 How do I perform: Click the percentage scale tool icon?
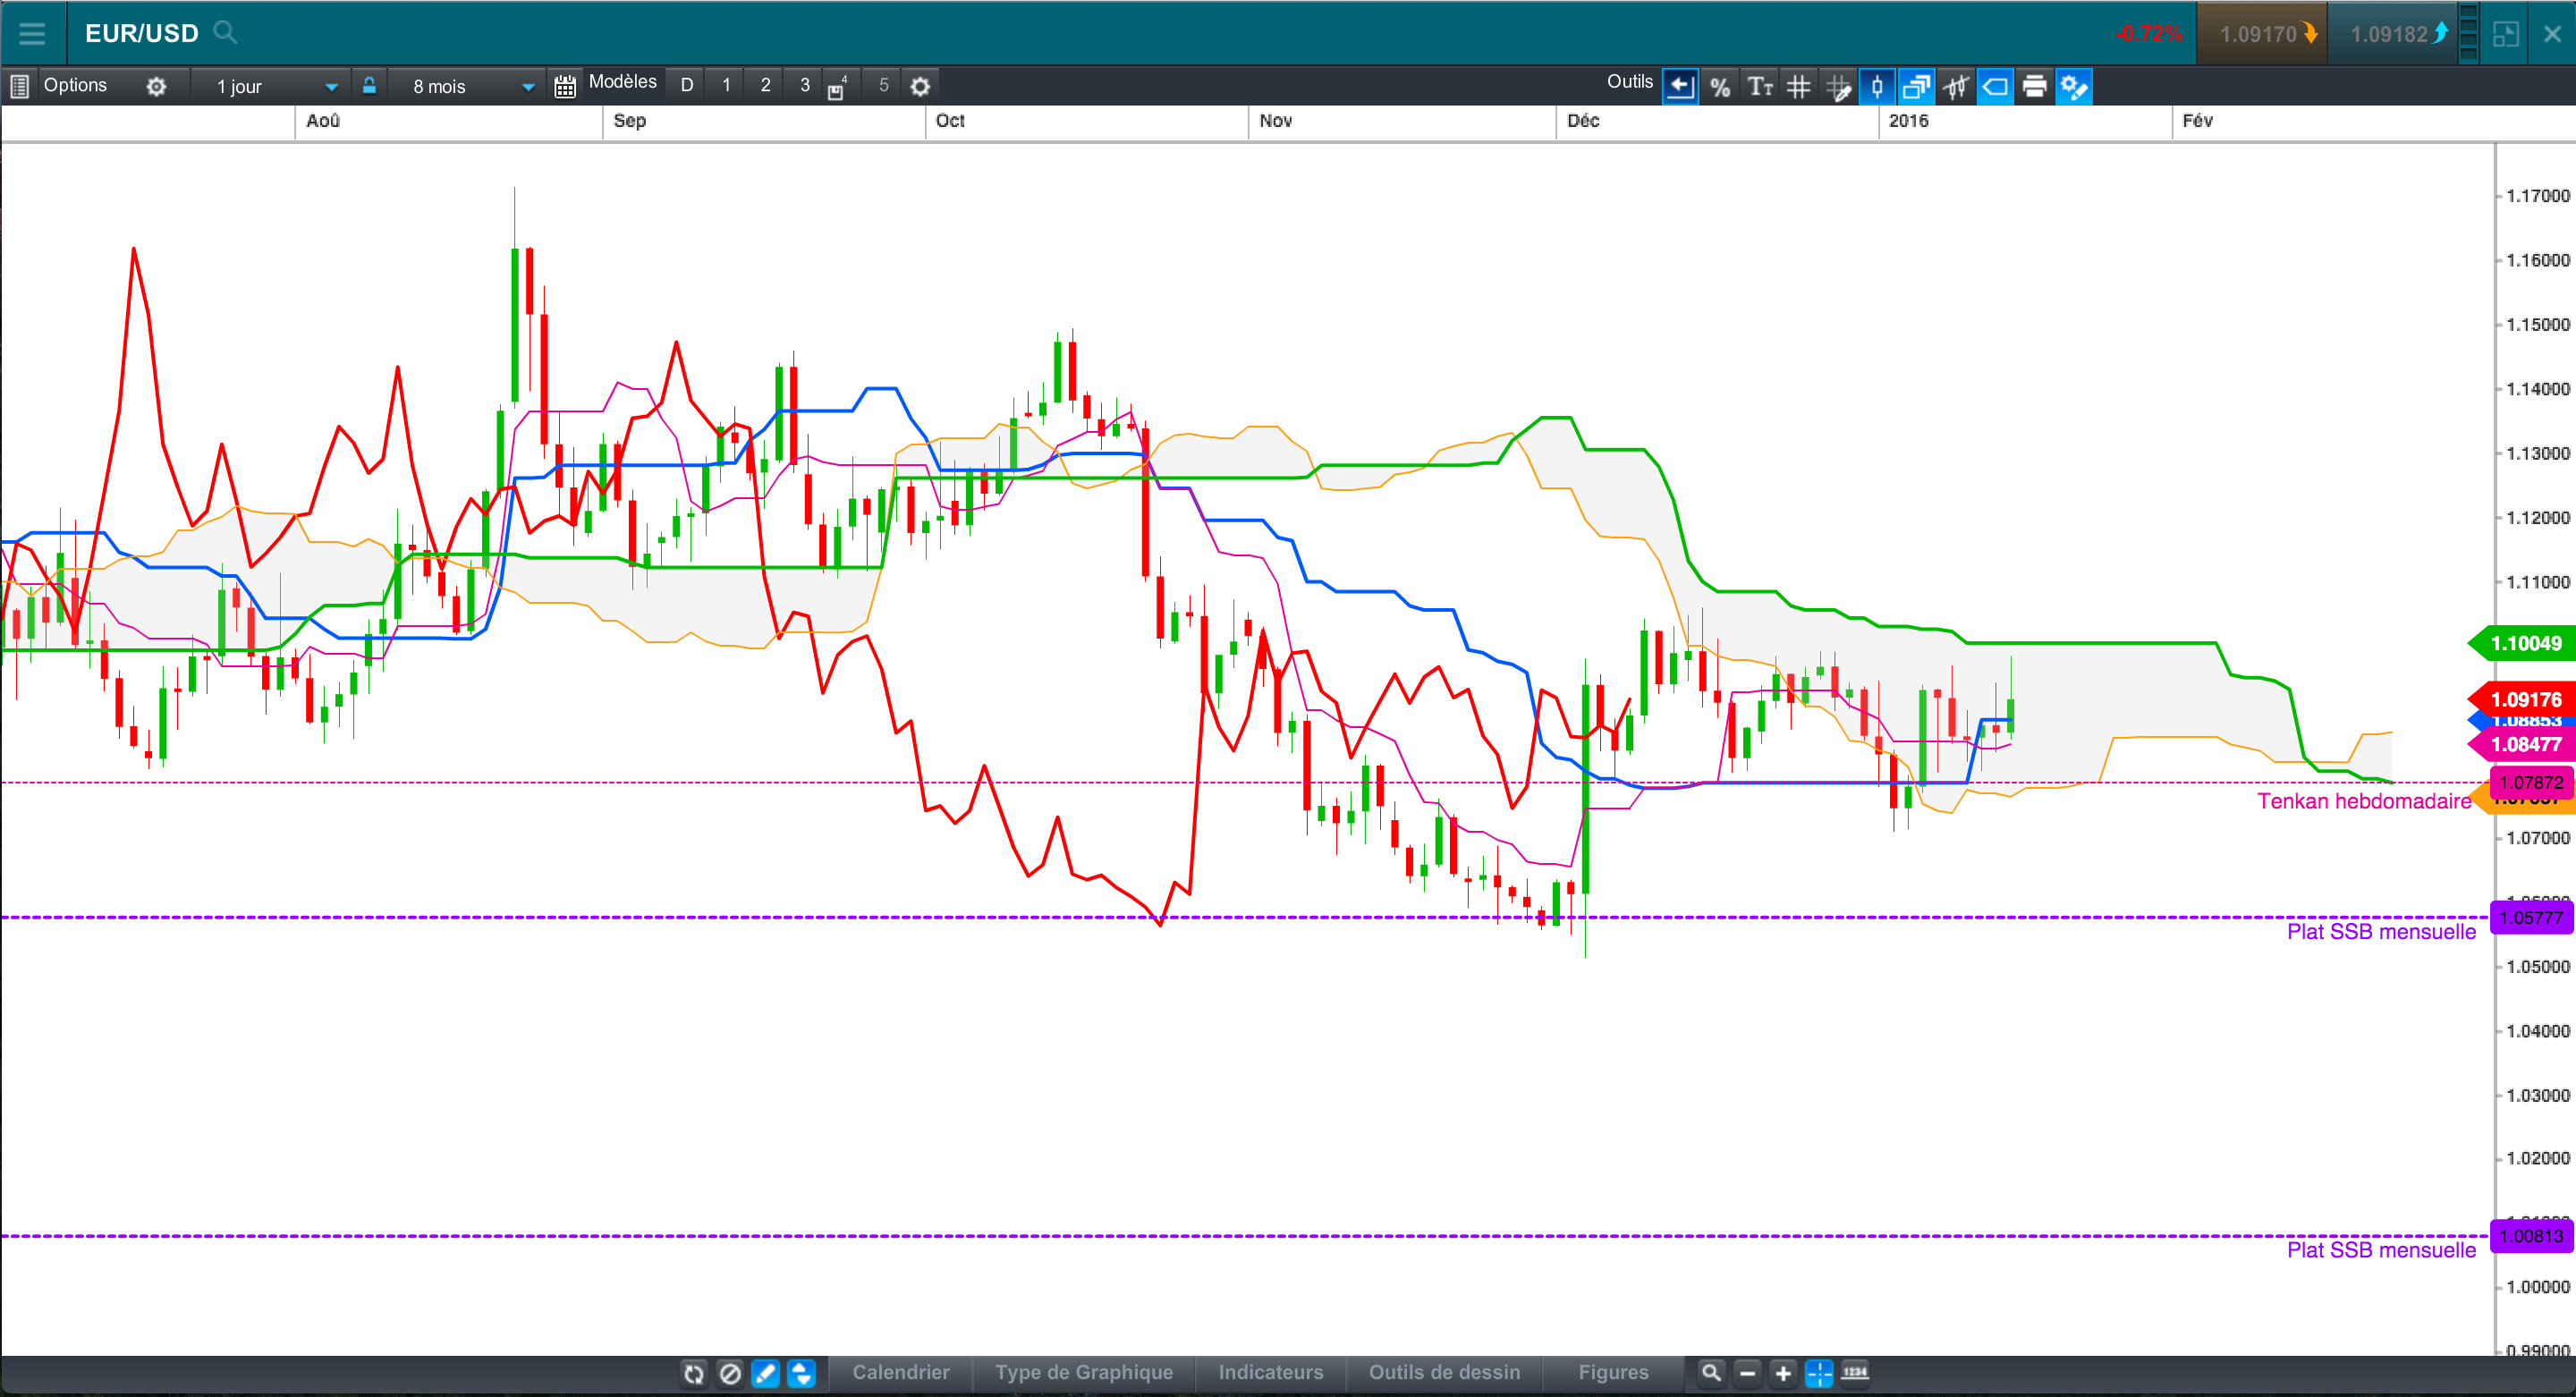click(x=1719, y=87)
